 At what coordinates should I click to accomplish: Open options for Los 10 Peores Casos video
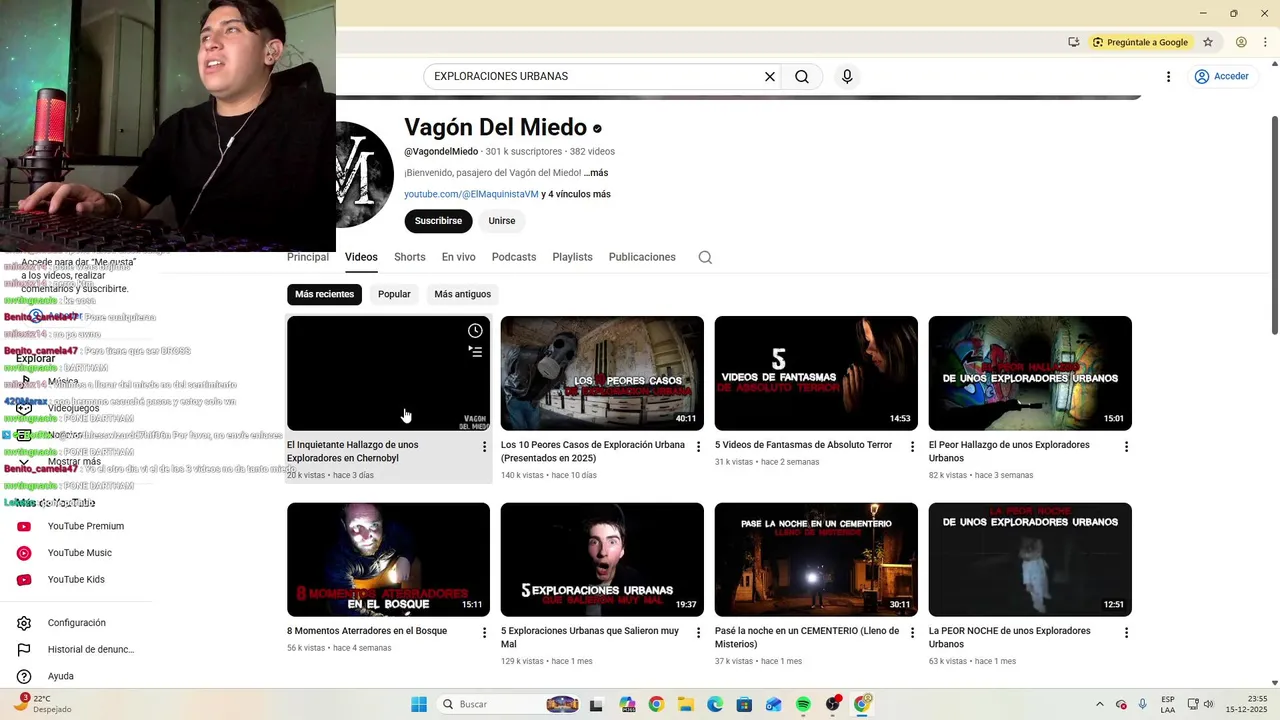click(698, 447)
